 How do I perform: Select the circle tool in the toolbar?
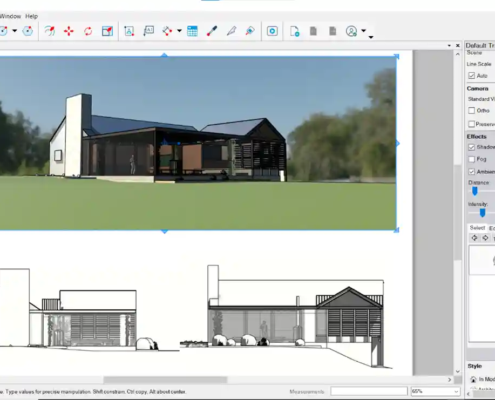3,31
